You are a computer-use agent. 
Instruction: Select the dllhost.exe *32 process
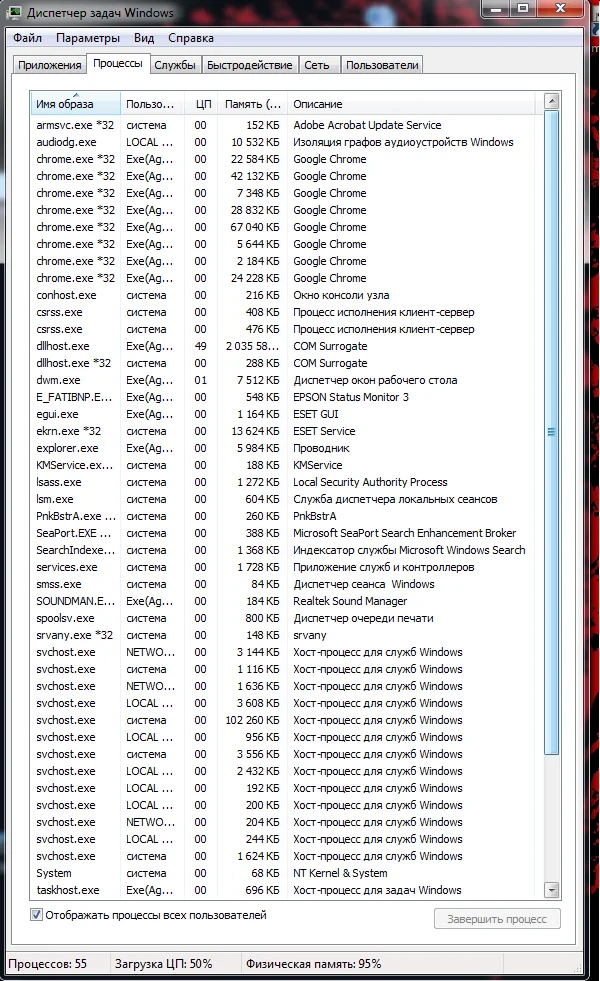point(285,363)
